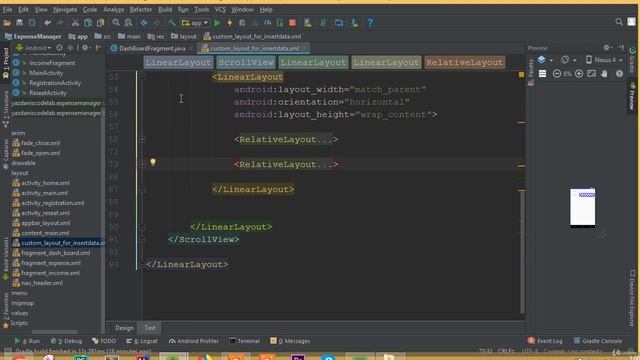Screen dimensions: 640x360
Task: Open the Event Log window
Action: (545, 341)
